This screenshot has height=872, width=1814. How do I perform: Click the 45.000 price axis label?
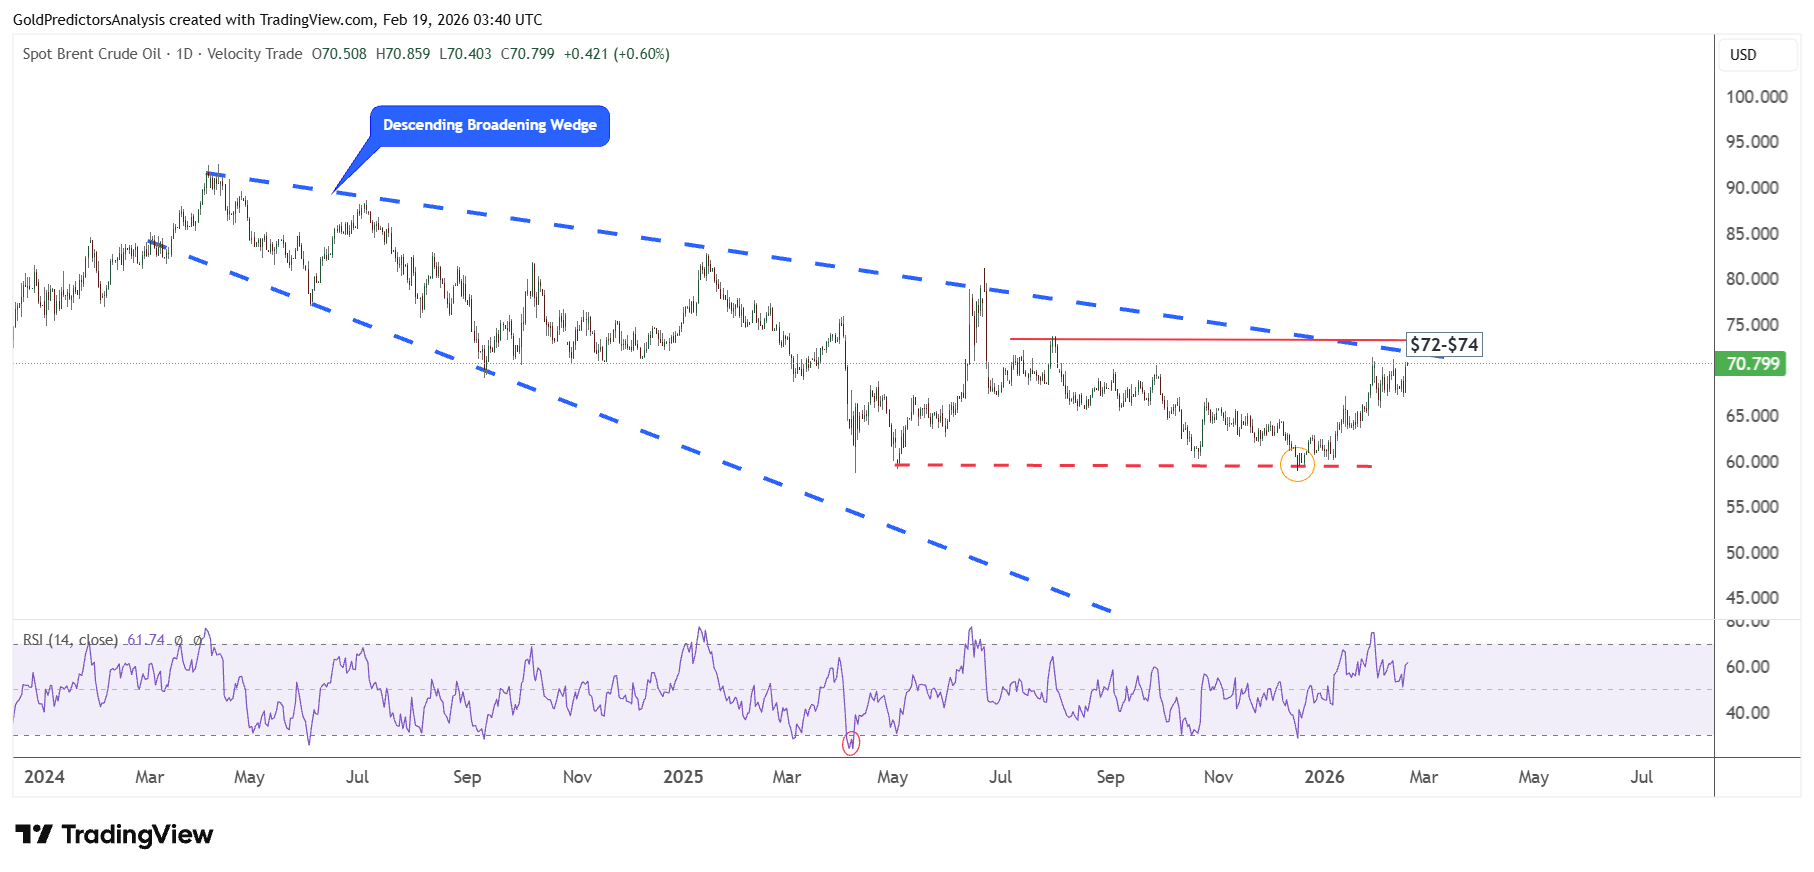pos(1752,598)
